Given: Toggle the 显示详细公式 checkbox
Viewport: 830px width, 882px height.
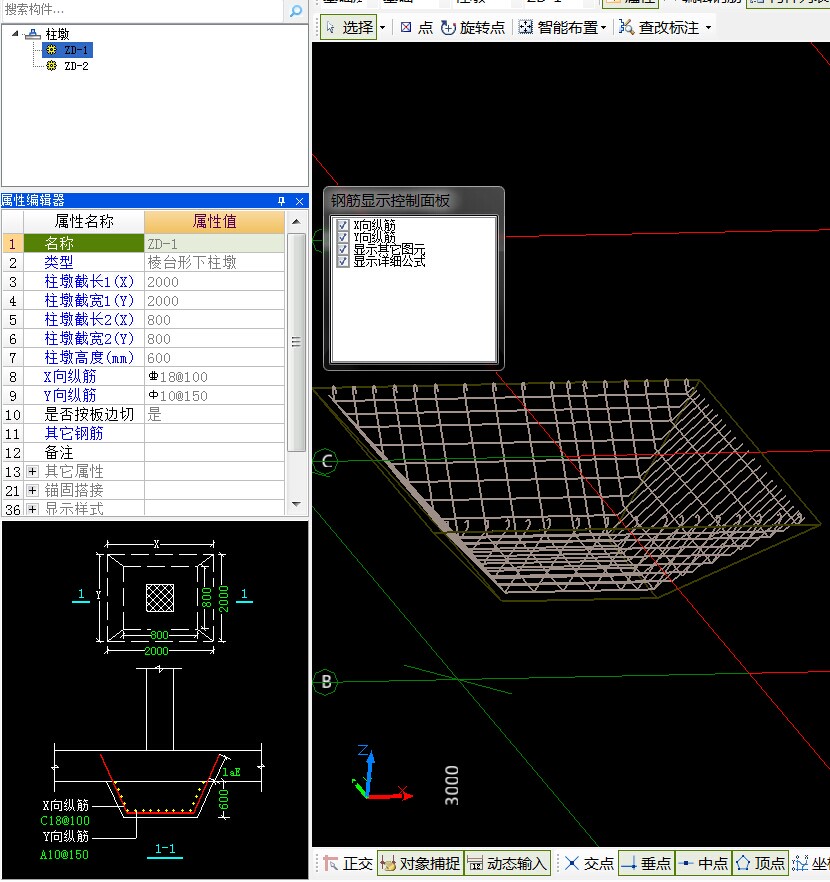Looking at the screenshot, I should pos(343,261).
